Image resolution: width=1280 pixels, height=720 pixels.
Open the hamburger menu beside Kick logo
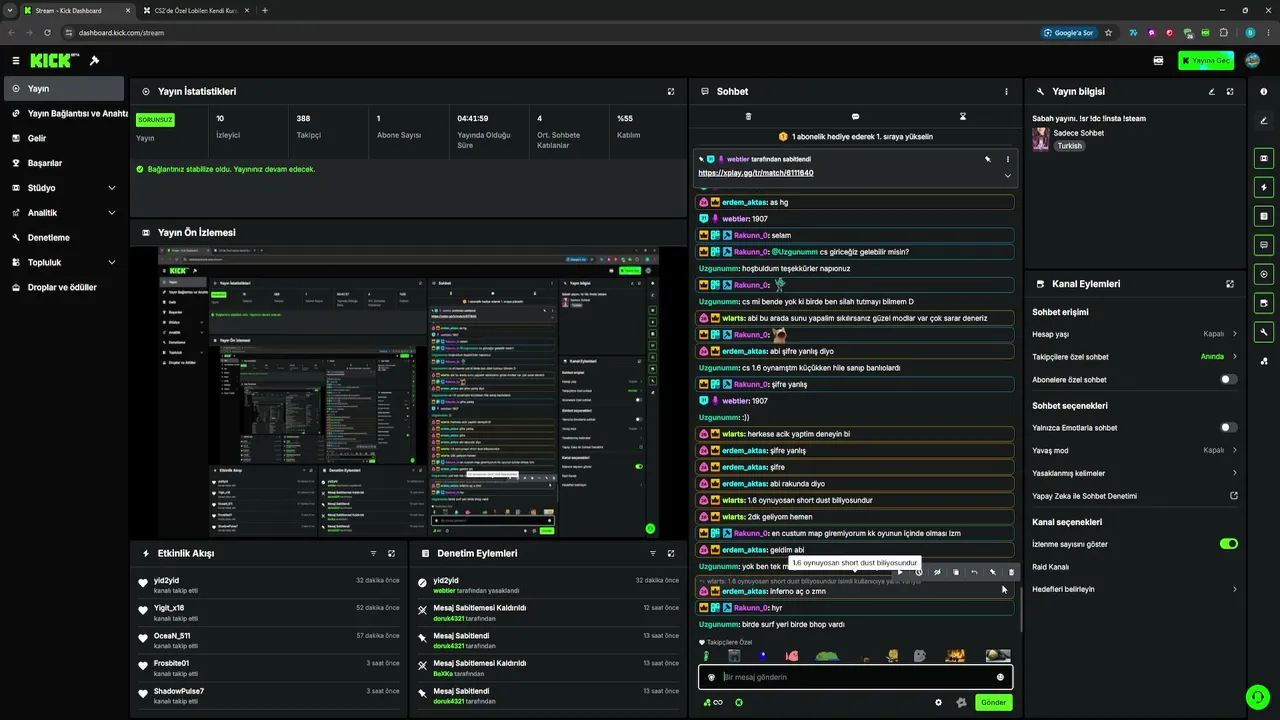point(16,61)
